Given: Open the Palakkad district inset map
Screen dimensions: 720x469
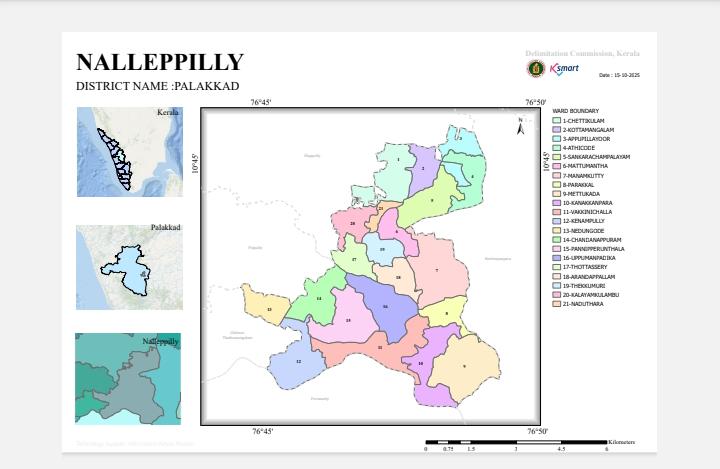Looking at the screenshot, I should click(x=129, y=267).
